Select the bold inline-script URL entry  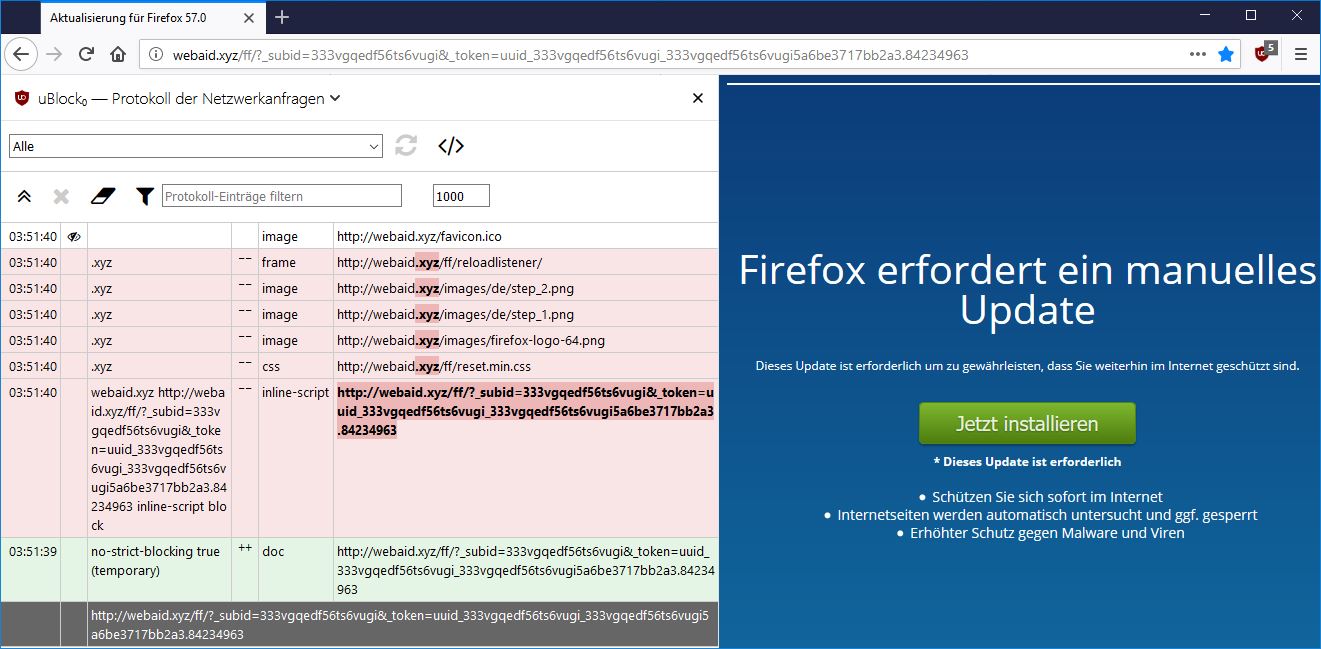click(x=525, y=411)
